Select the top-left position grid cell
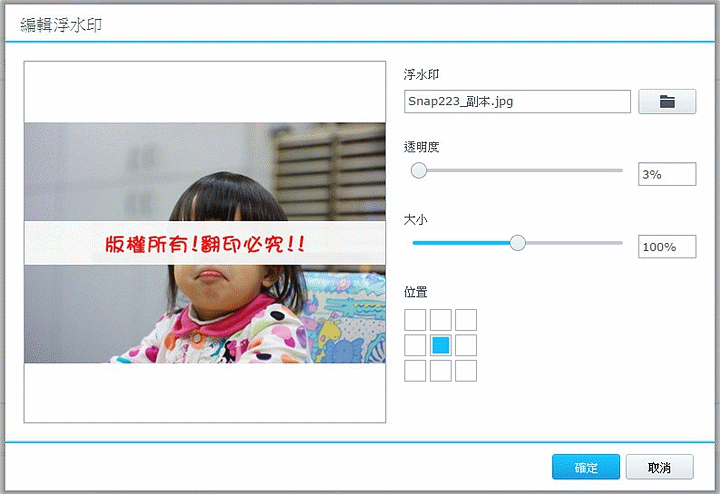The height and width of the screenshot is (494, 720). 415,320
